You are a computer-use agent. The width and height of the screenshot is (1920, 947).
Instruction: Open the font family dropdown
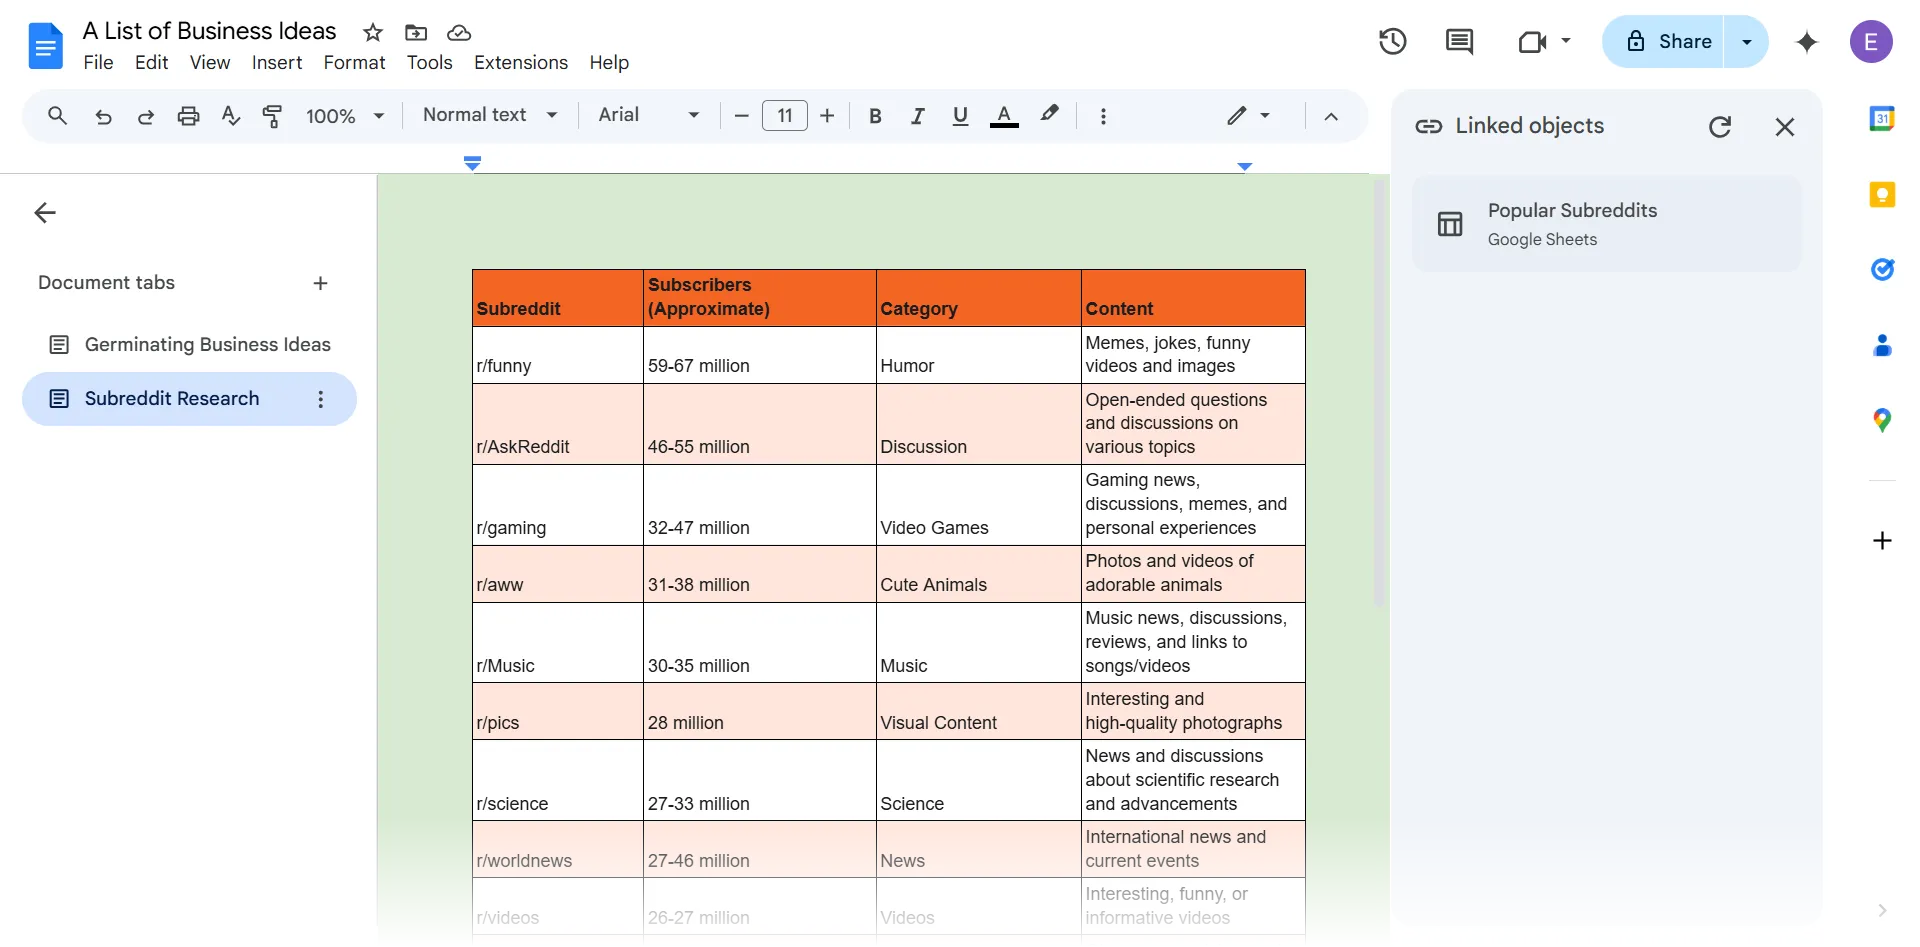(646, 115)
